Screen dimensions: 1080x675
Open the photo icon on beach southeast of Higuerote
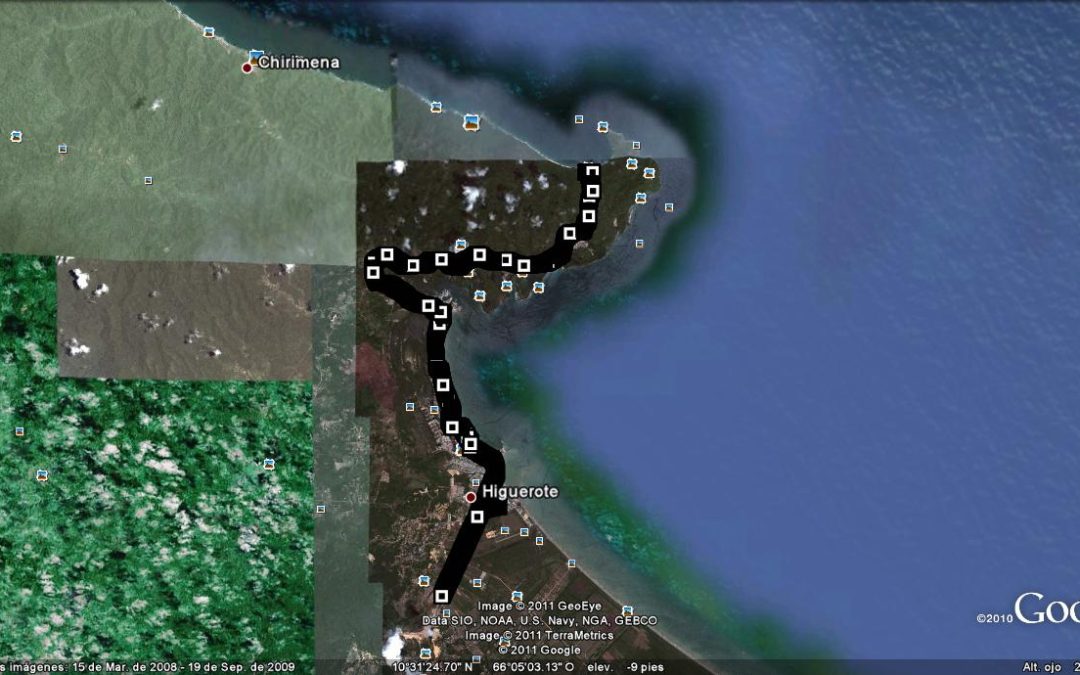pos(626,609)
